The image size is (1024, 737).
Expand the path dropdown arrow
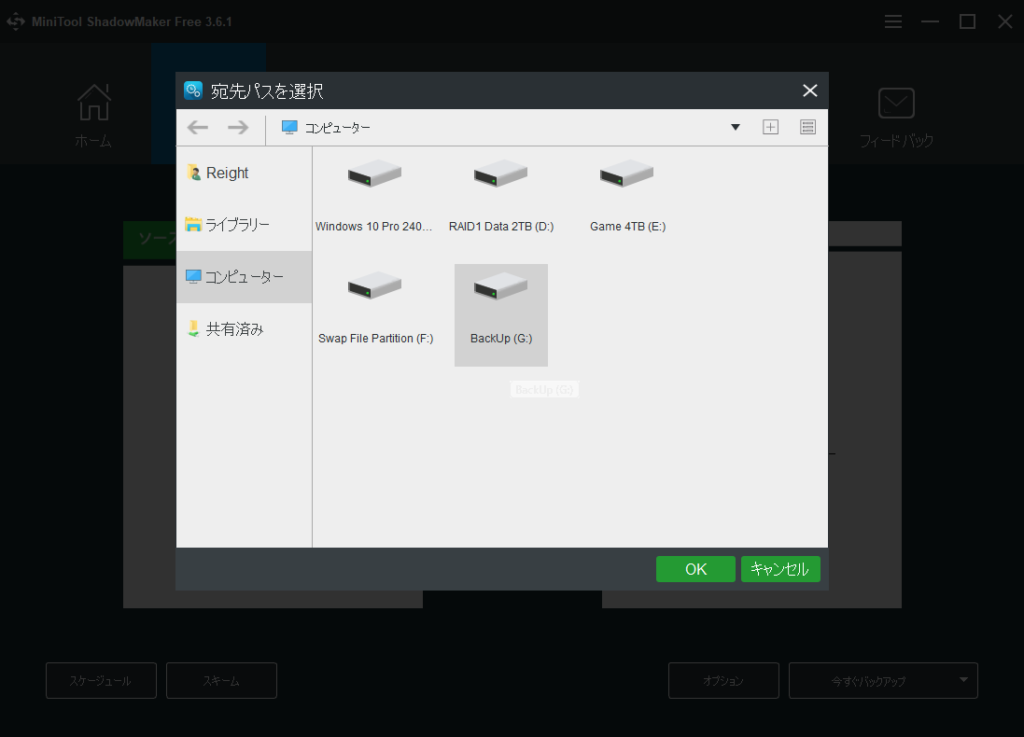pyautogui.click(x=735, y=127)
